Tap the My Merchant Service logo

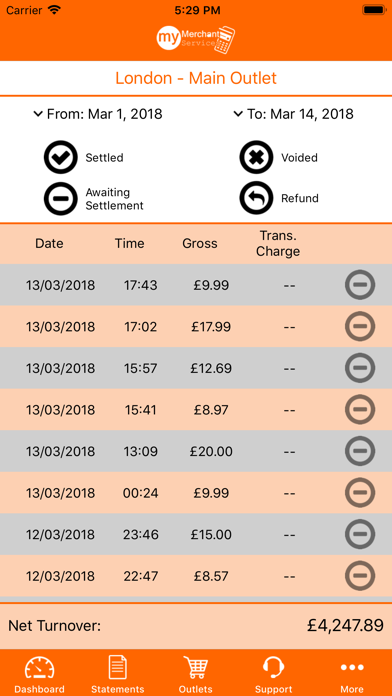point(196,38)
